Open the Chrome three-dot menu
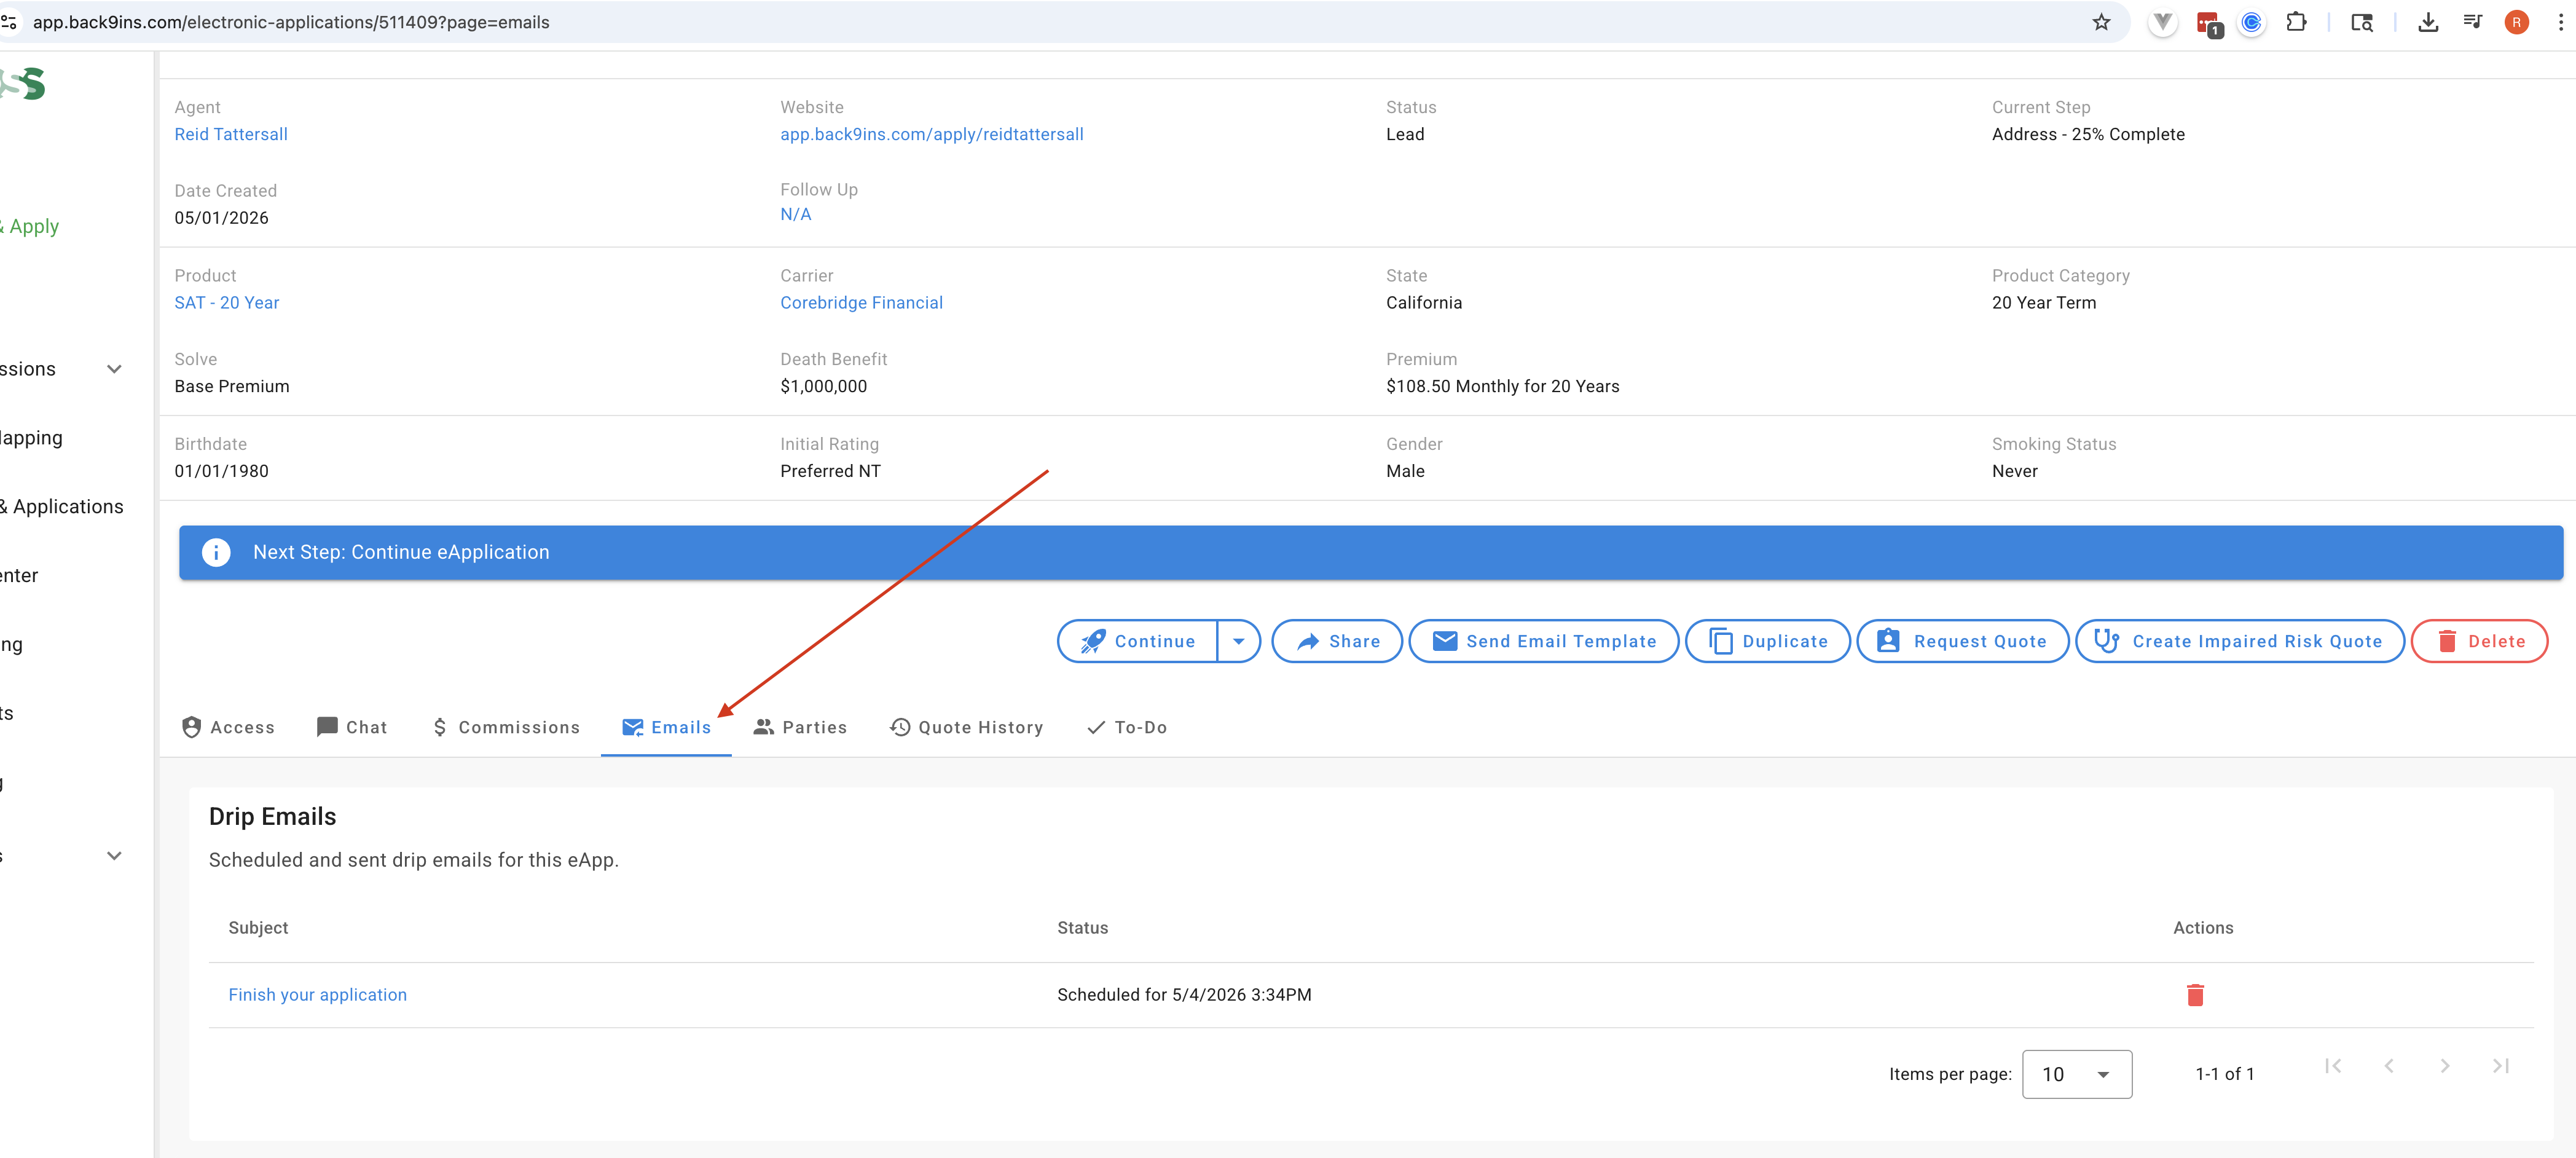The height and width of the screenshot is (1158, 2576). pyautogui.click(x=2560, y=22)
